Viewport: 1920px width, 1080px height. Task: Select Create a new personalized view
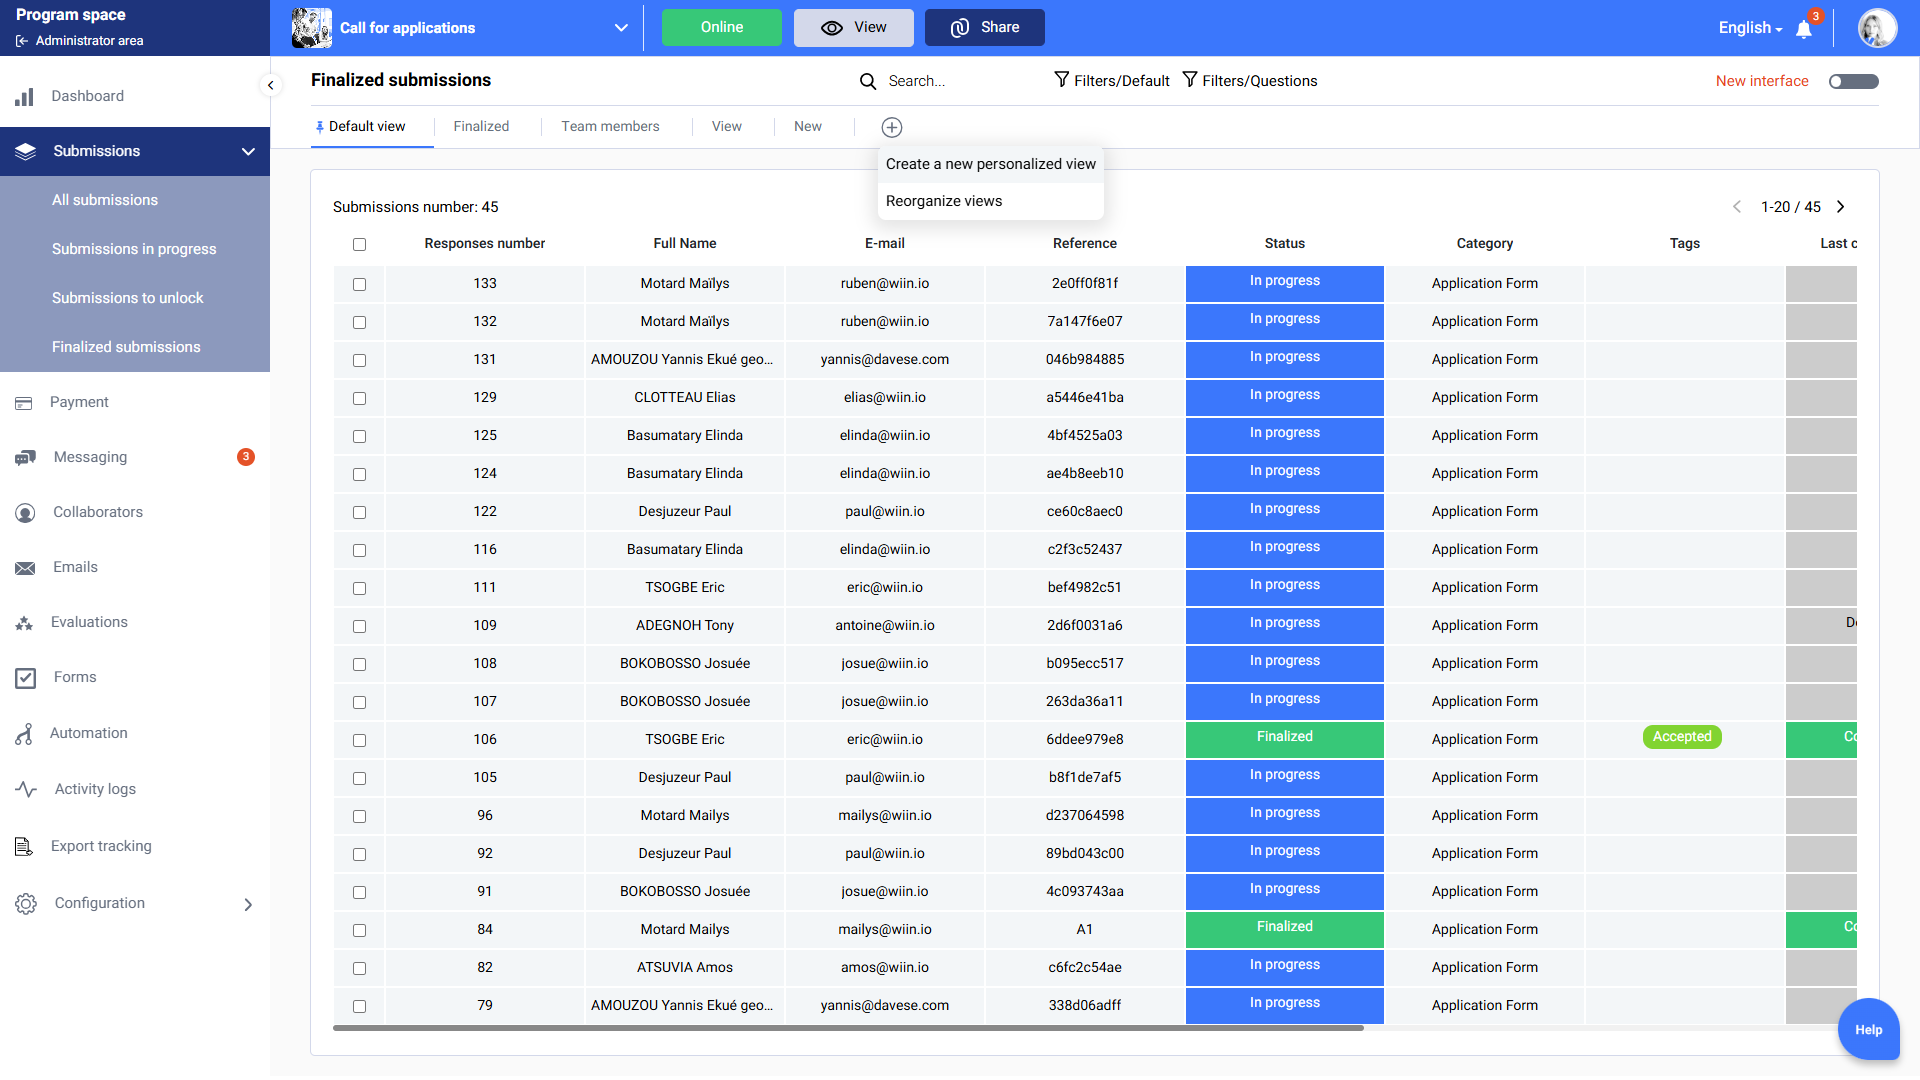990,164
